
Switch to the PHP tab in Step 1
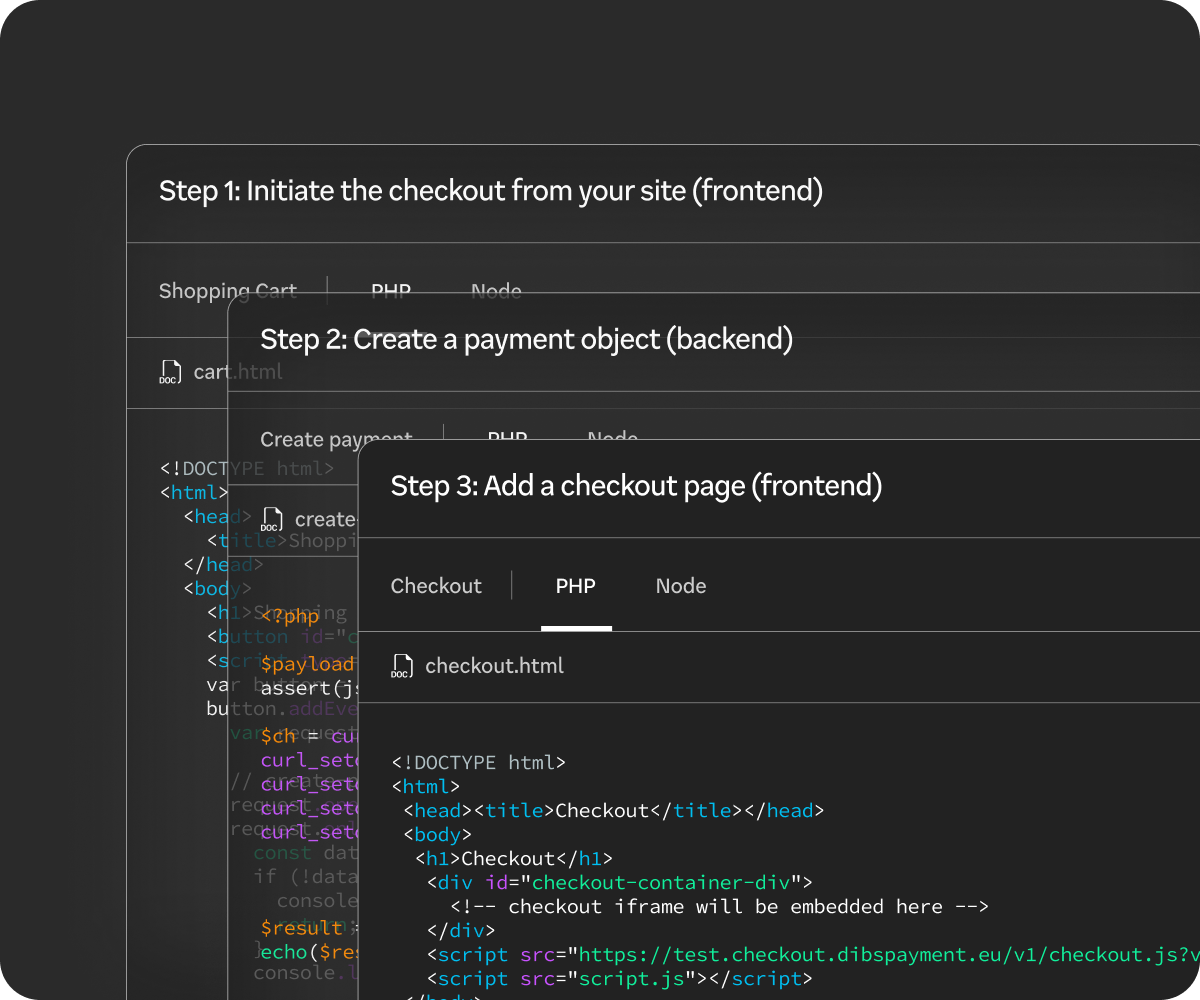[390, 287]
